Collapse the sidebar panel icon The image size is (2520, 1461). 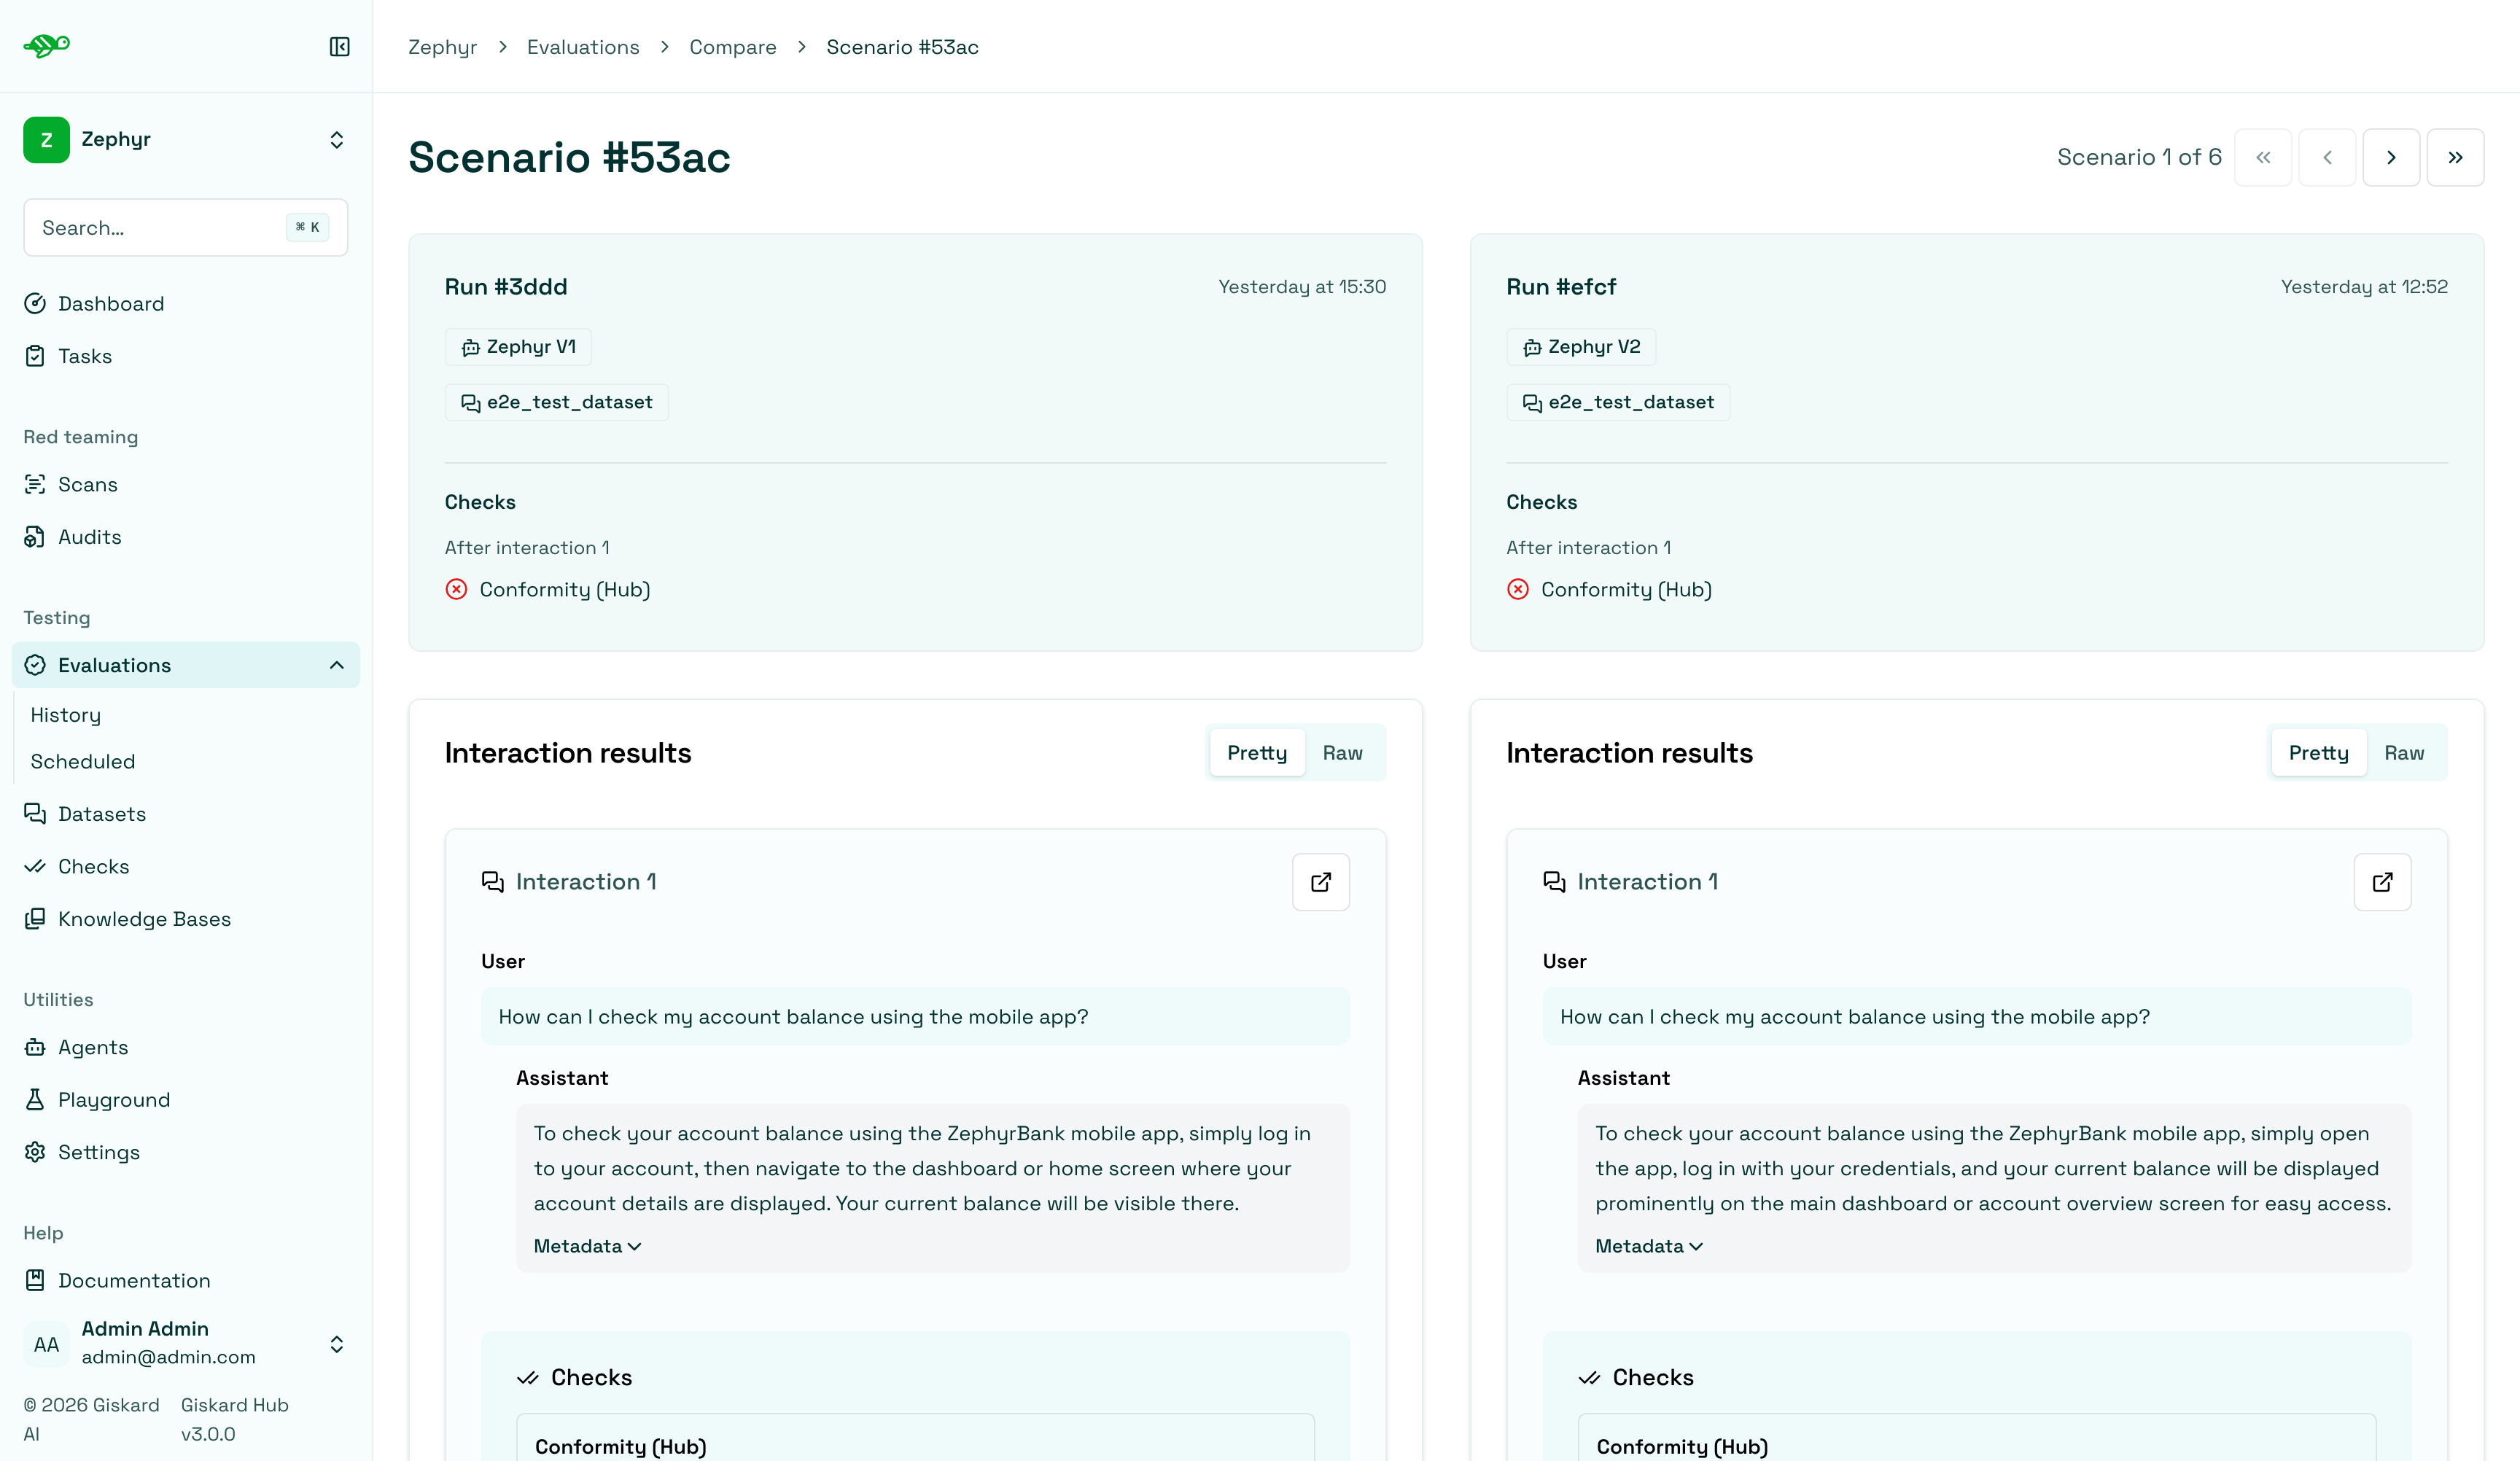(339, 47)
